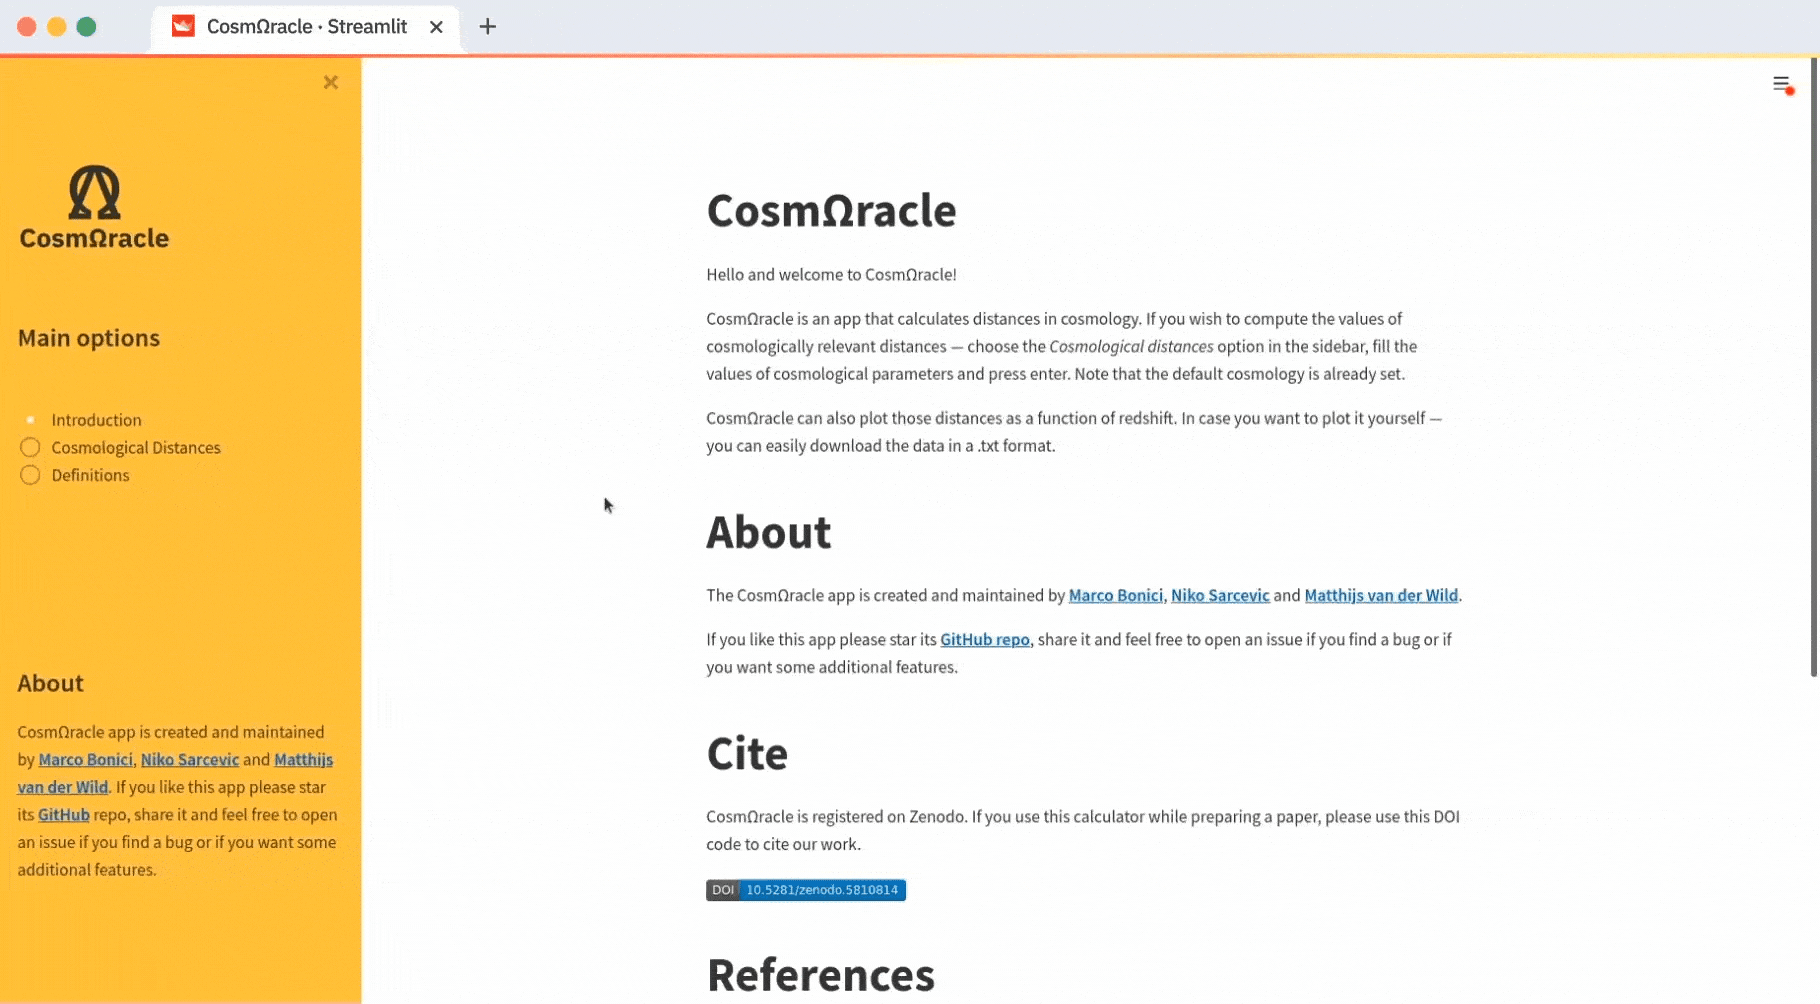The image size is (1820, 1004).
Task: Click the CosmΩracle omega logo in sidebar
Action: (x=94, y=193)
